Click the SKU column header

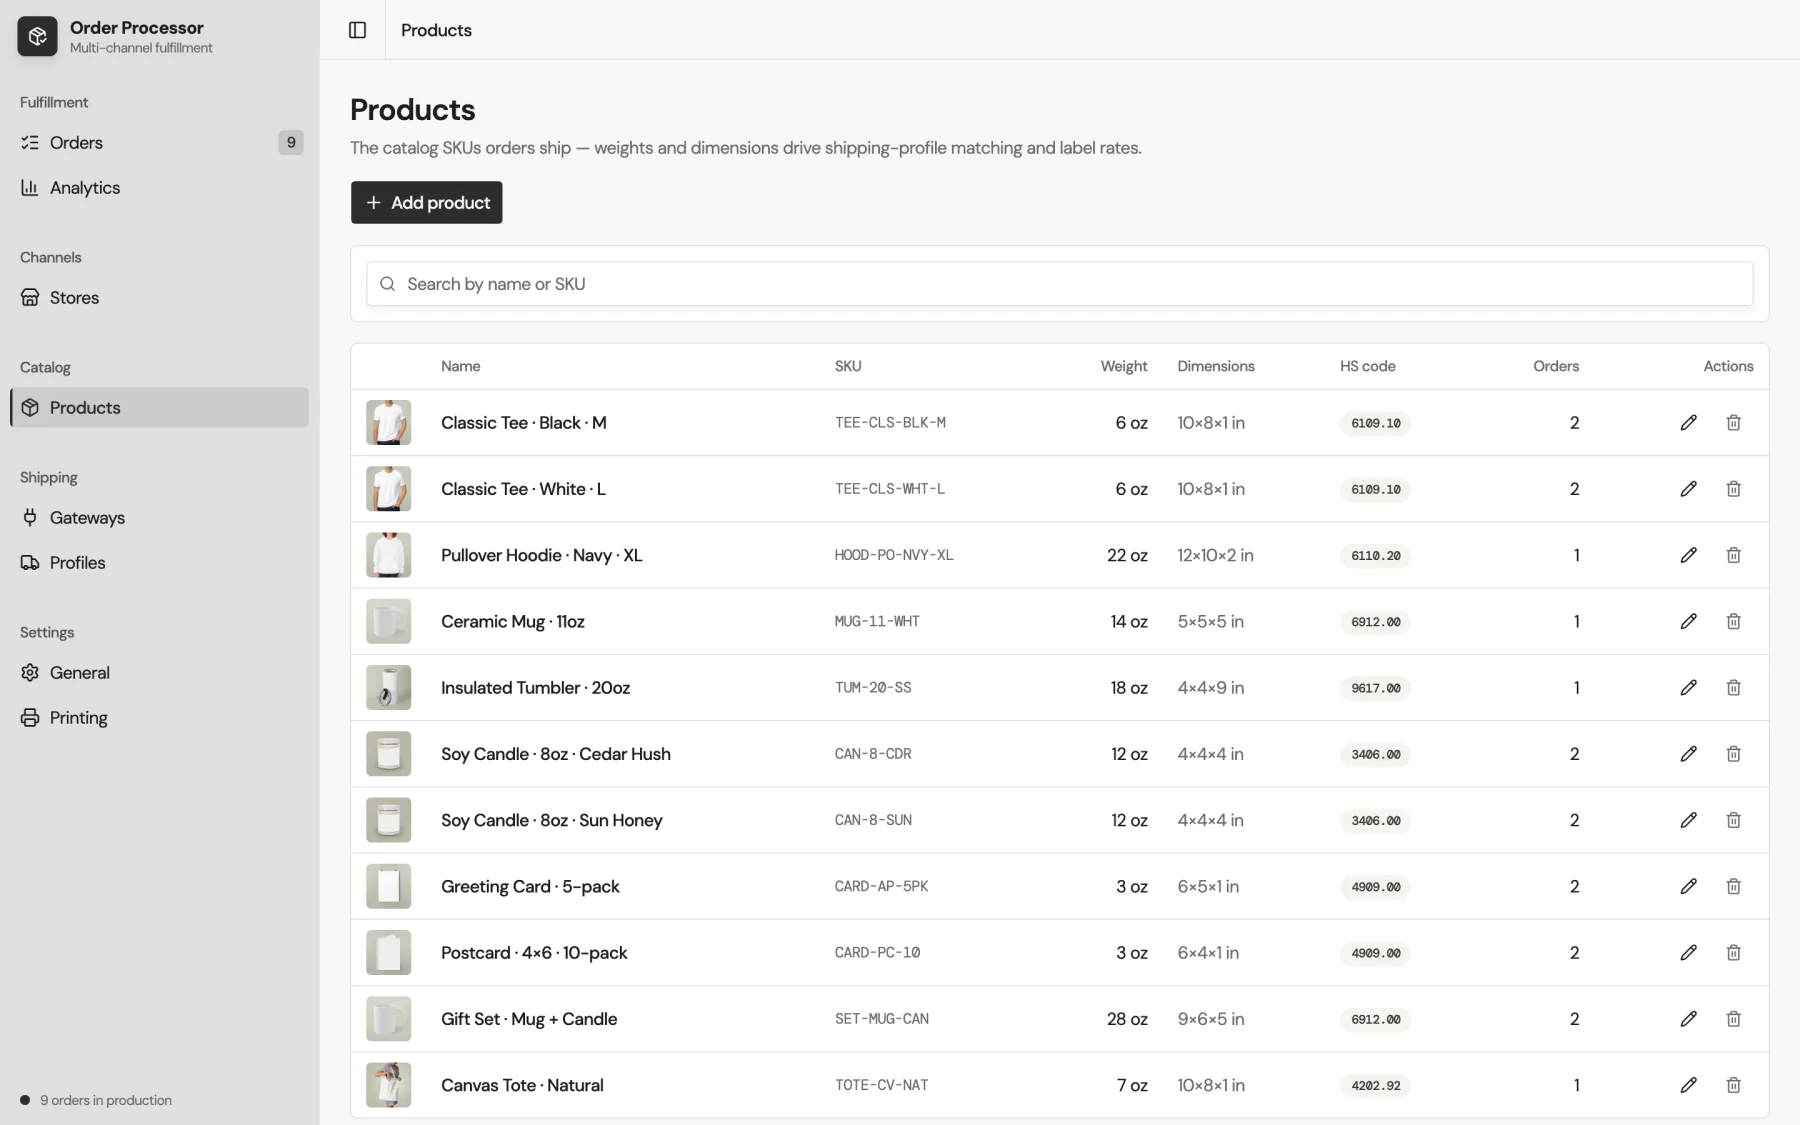pyautogui.click(x=848, y=366)
